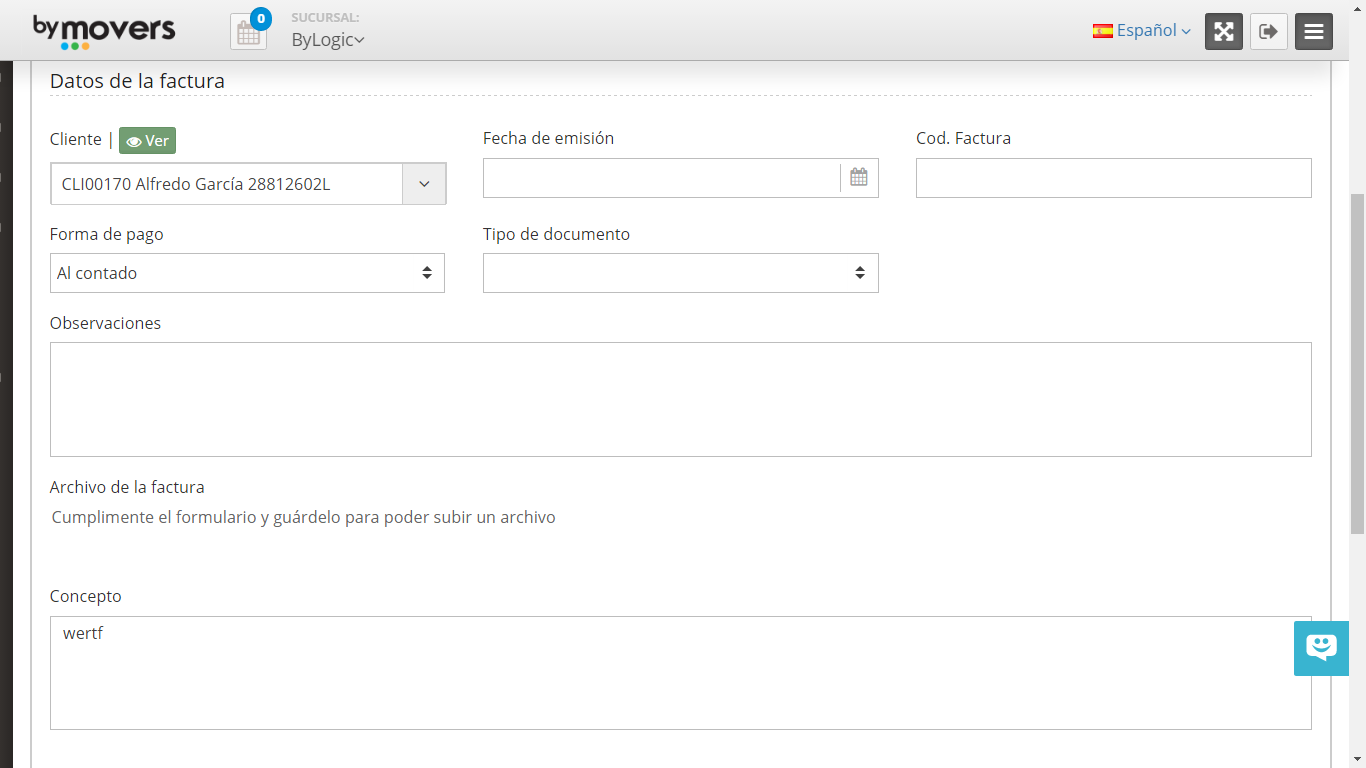Click the green Ver client button
The height and width of the screenshot is (768, 1366).
[147, 141]
